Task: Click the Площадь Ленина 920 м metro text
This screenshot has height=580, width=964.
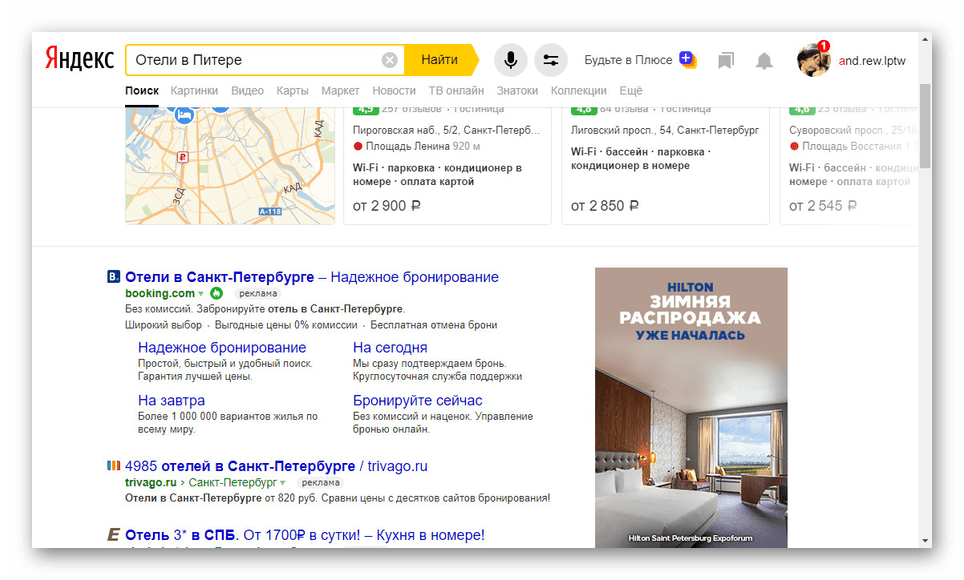Action: click(x=423, y=146)
